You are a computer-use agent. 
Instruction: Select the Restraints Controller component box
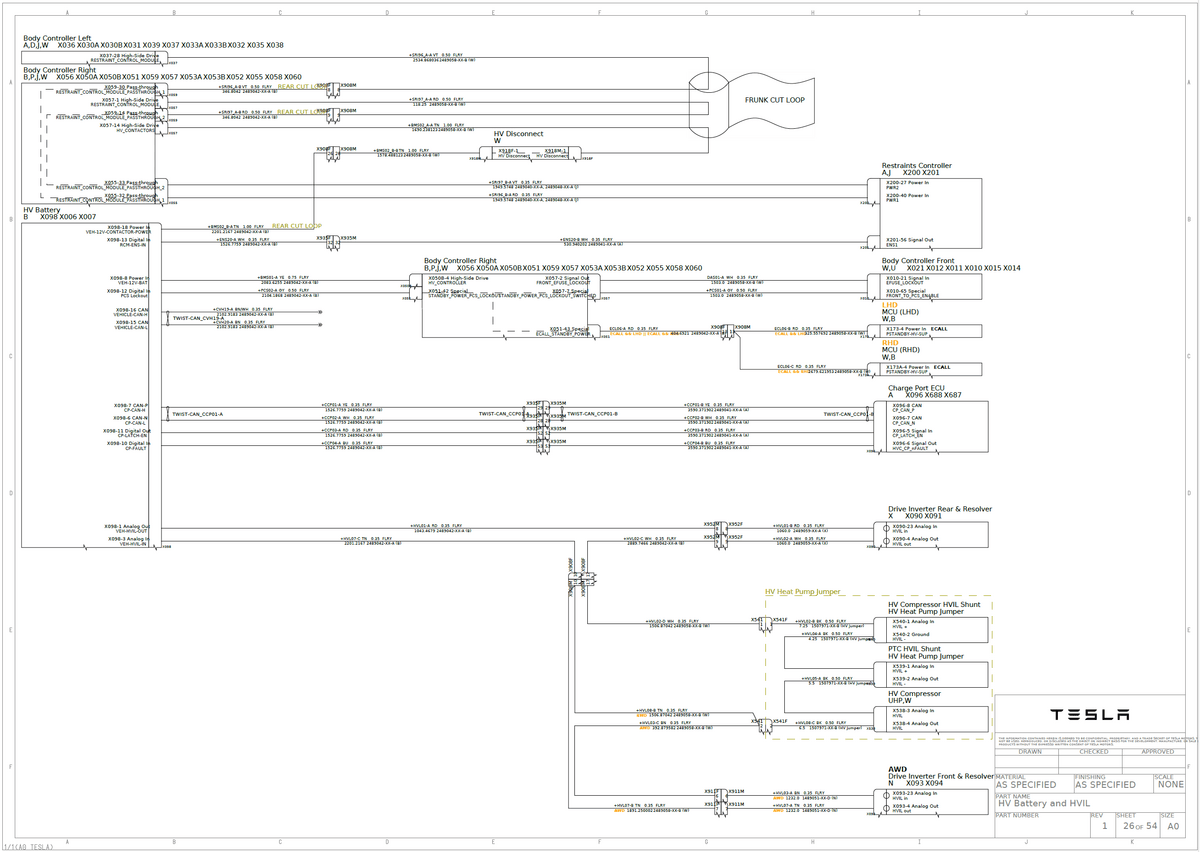click(x=929, y=213)
